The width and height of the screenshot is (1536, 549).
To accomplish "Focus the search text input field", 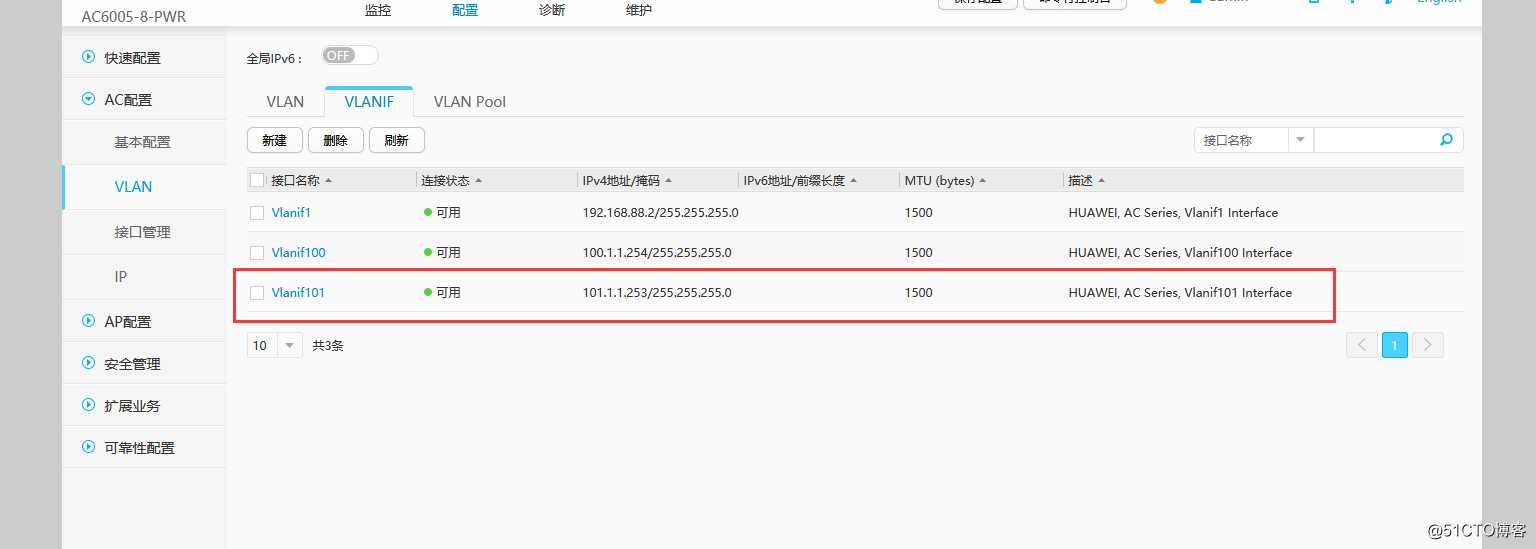I will tap(1374, 140).
